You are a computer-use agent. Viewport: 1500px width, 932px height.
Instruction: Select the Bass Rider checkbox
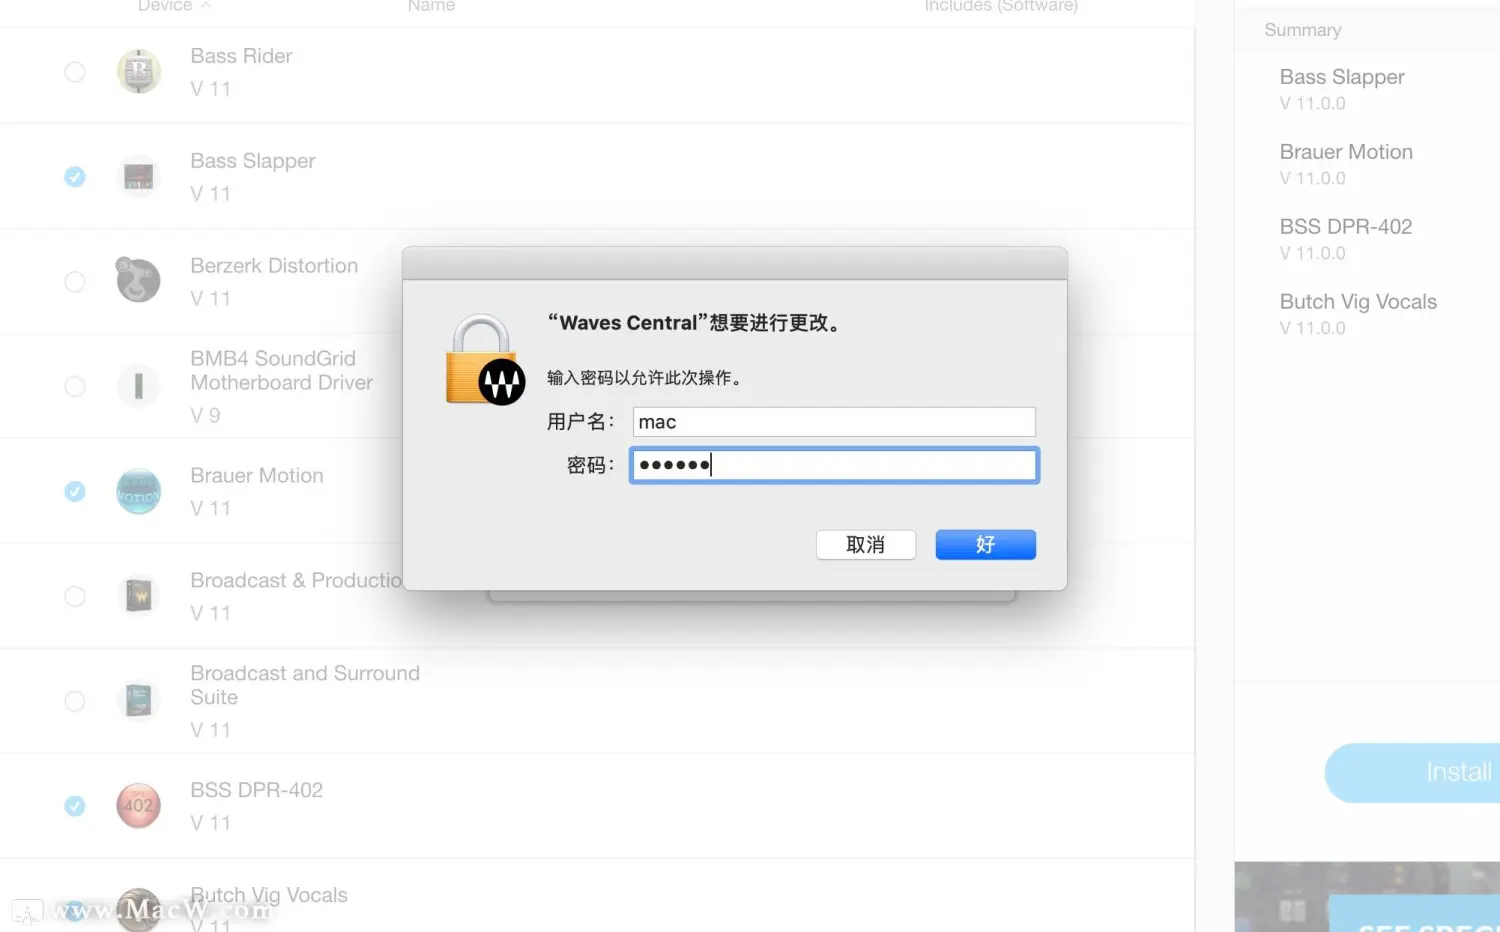point(75,72)
